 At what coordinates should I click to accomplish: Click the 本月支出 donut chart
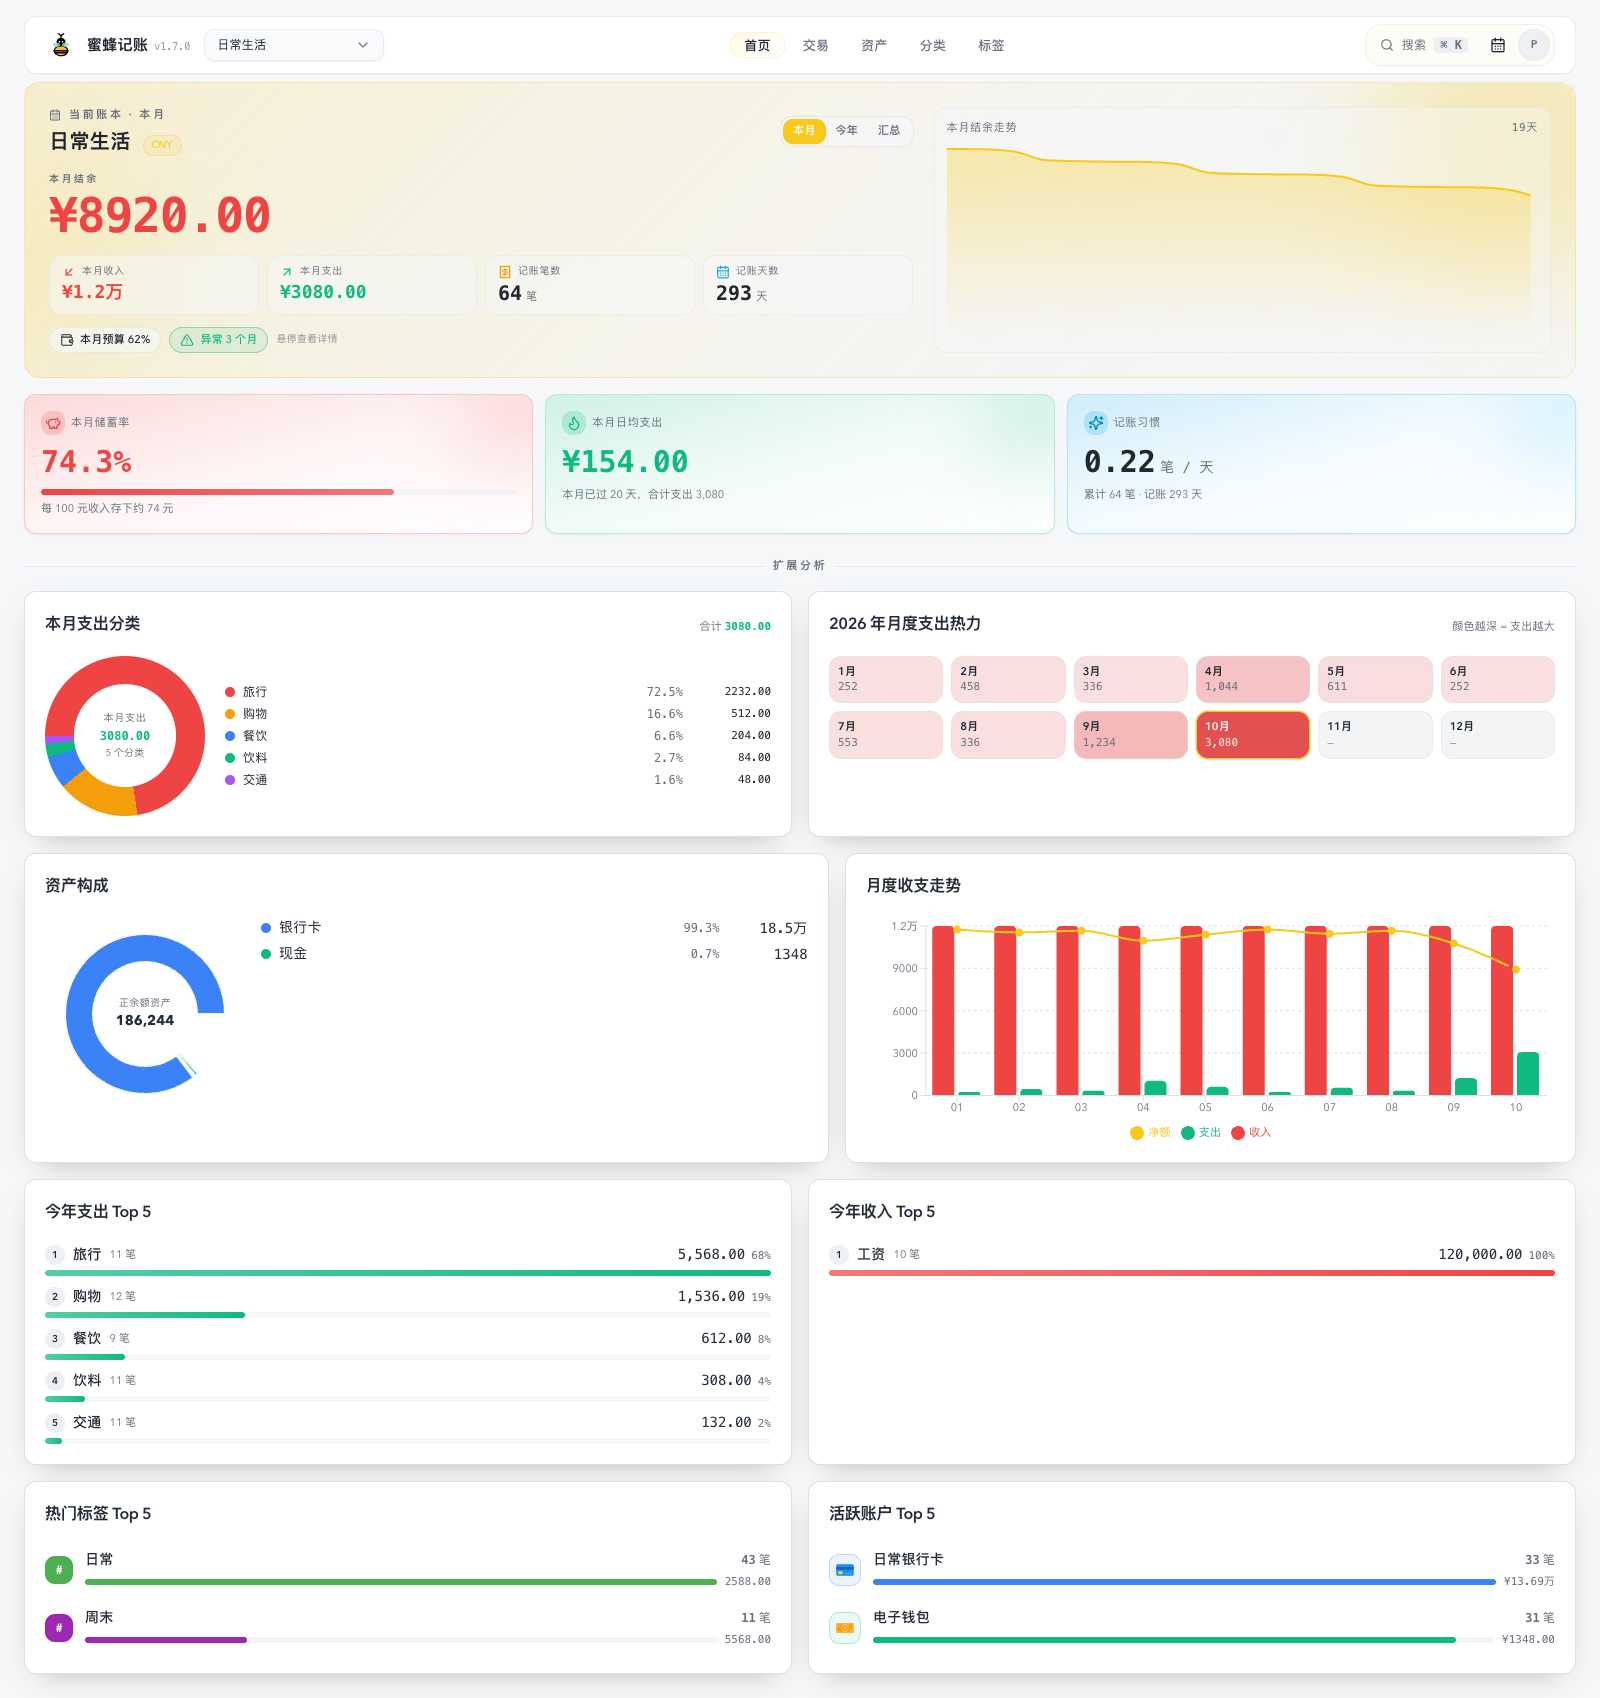pyautogui.click(x=125, y=736)
